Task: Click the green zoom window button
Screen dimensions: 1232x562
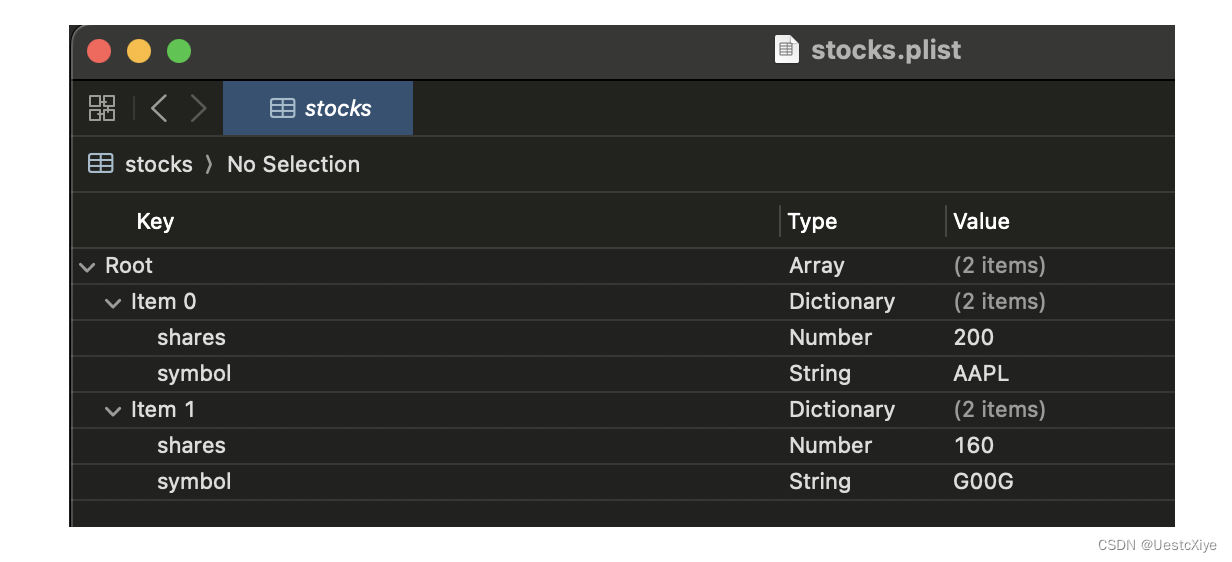Action: [179, 51]
